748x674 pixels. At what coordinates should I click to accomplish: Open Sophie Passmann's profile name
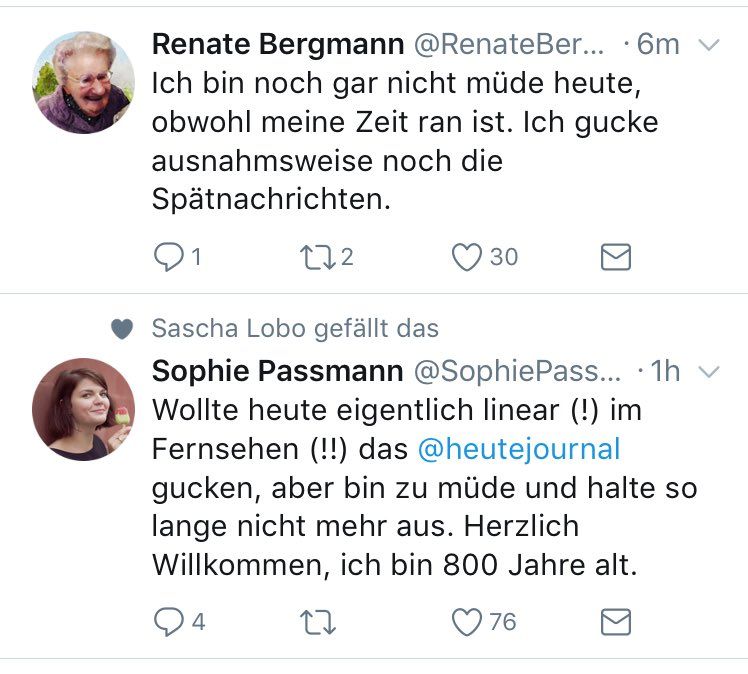[x=277, y=371]
